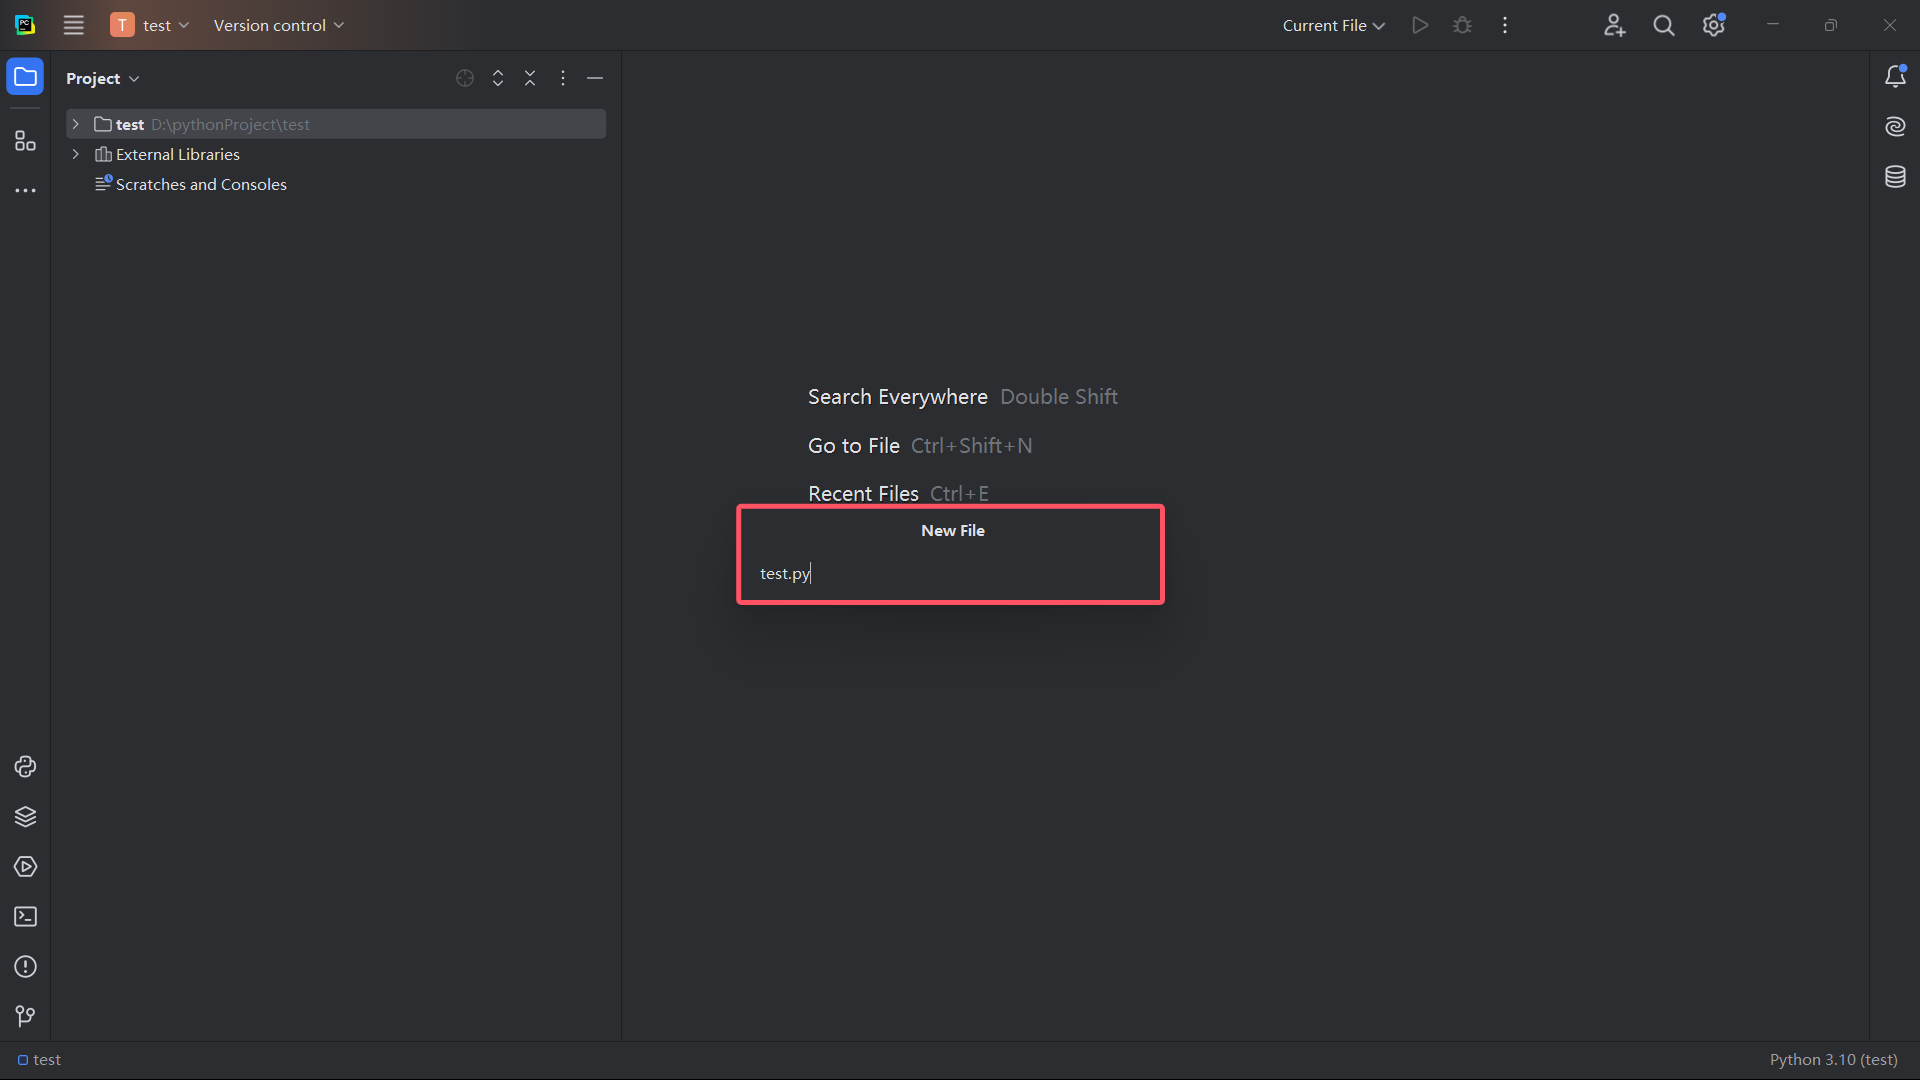Open the Python Packages tool window
This screenshot has width=1920, height=1080.
click(x=25, y=817)
